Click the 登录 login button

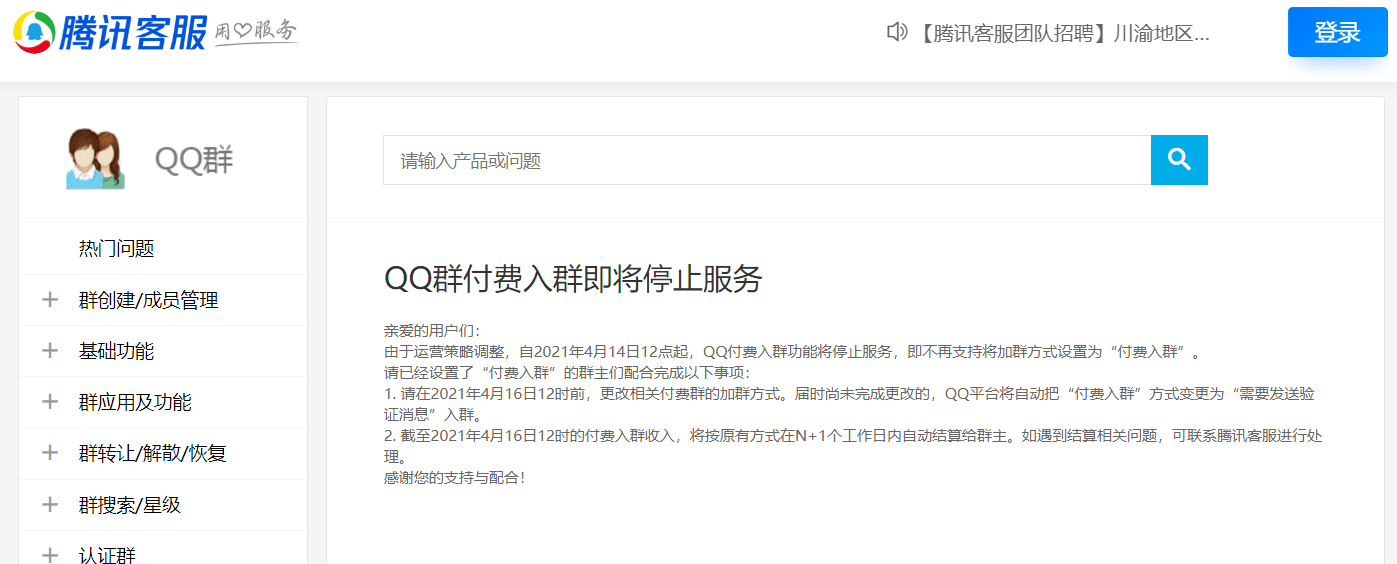pos(1337,32)
